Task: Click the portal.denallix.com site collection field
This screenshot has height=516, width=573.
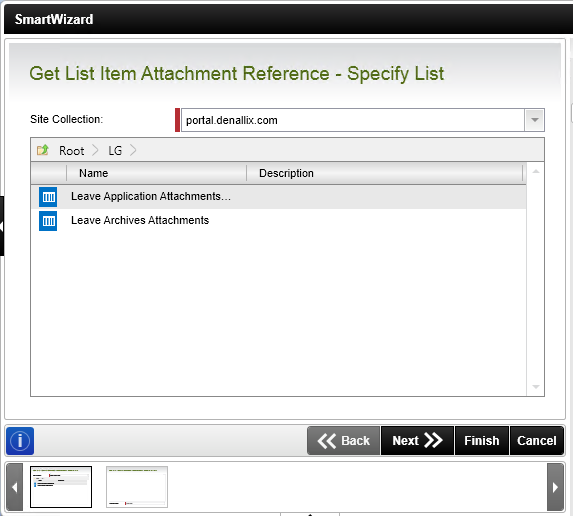Action: tap(353, 120)
